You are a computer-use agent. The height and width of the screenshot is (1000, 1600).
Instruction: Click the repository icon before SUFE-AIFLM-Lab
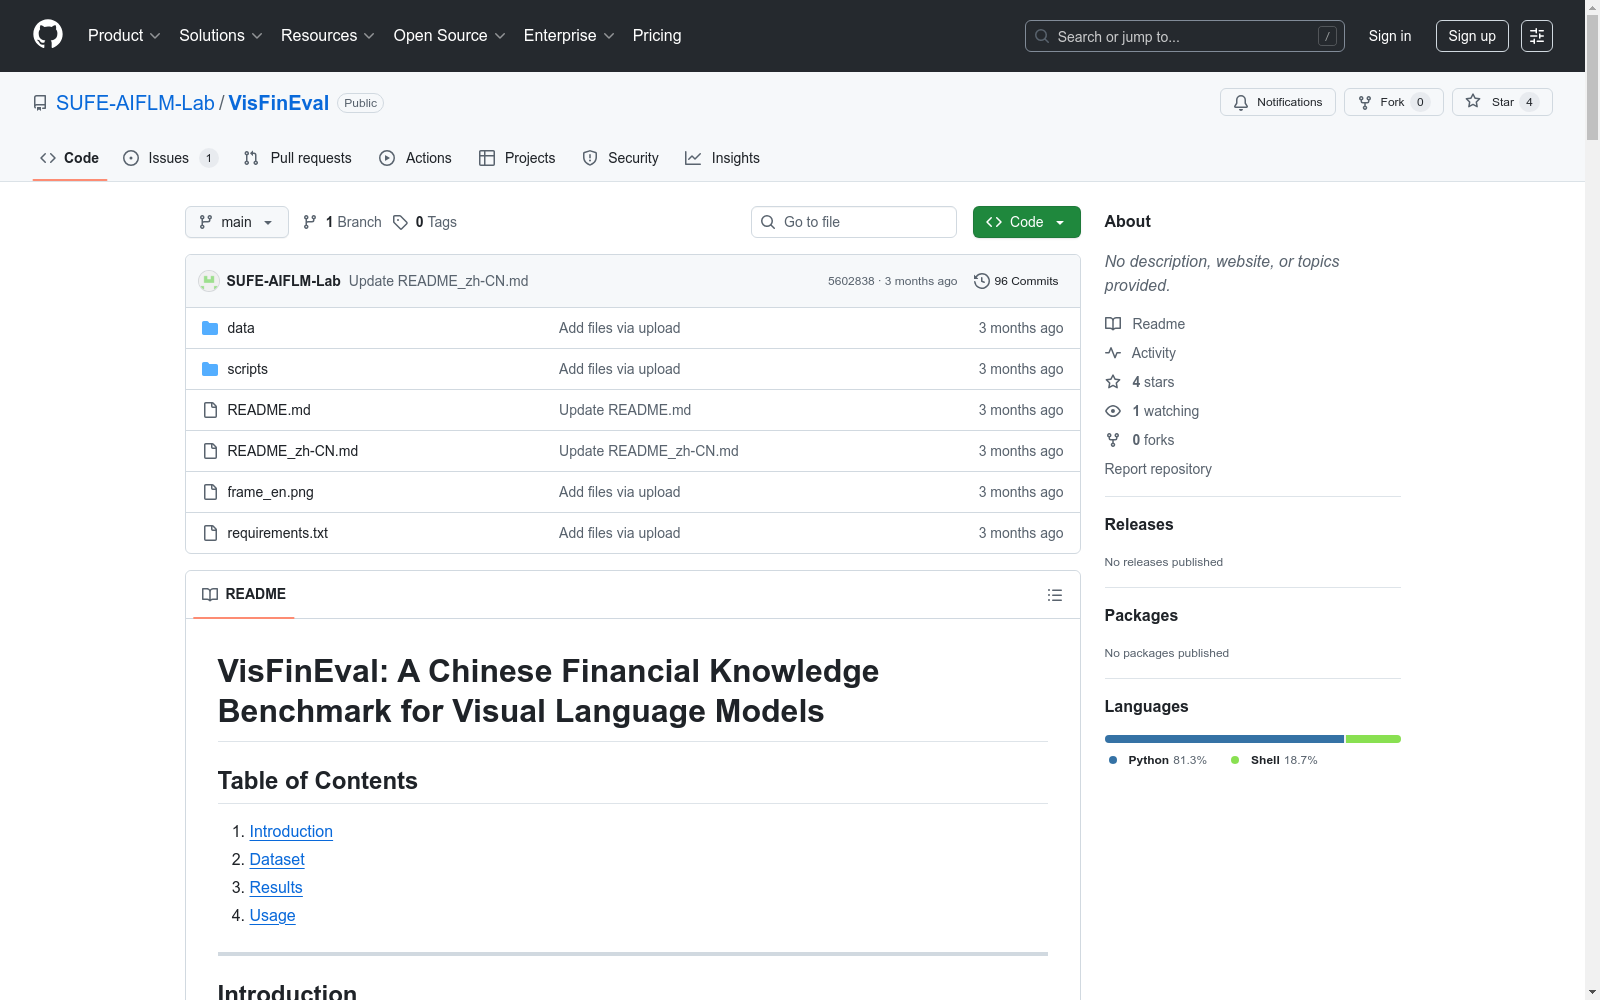[40, 103]
